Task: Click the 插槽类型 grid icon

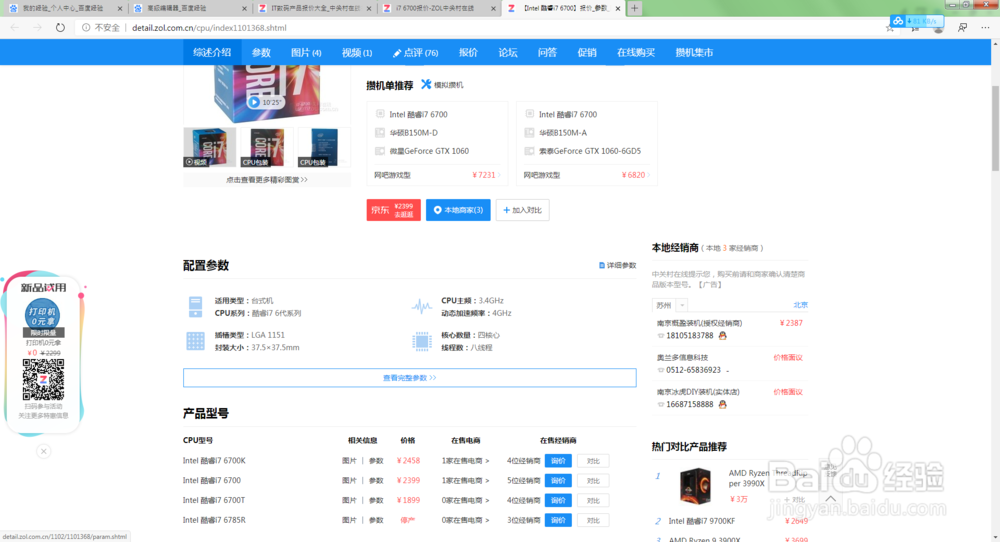Action: pos(195,341)
